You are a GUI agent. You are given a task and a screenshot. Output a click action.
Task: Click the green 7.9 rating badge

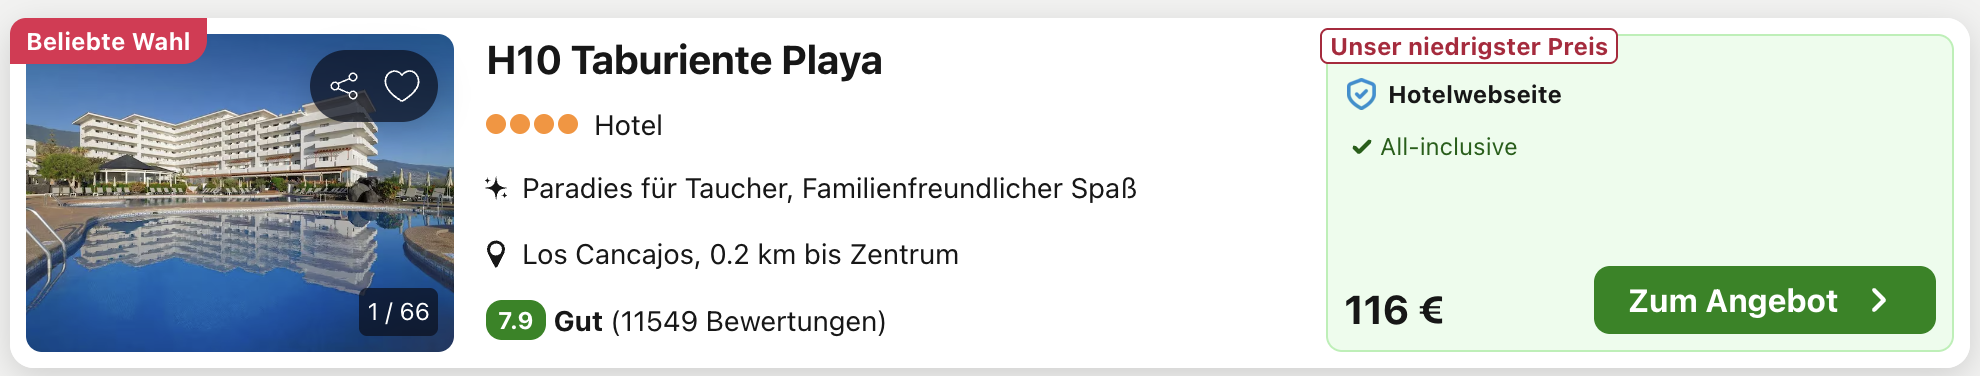point(515,321)
